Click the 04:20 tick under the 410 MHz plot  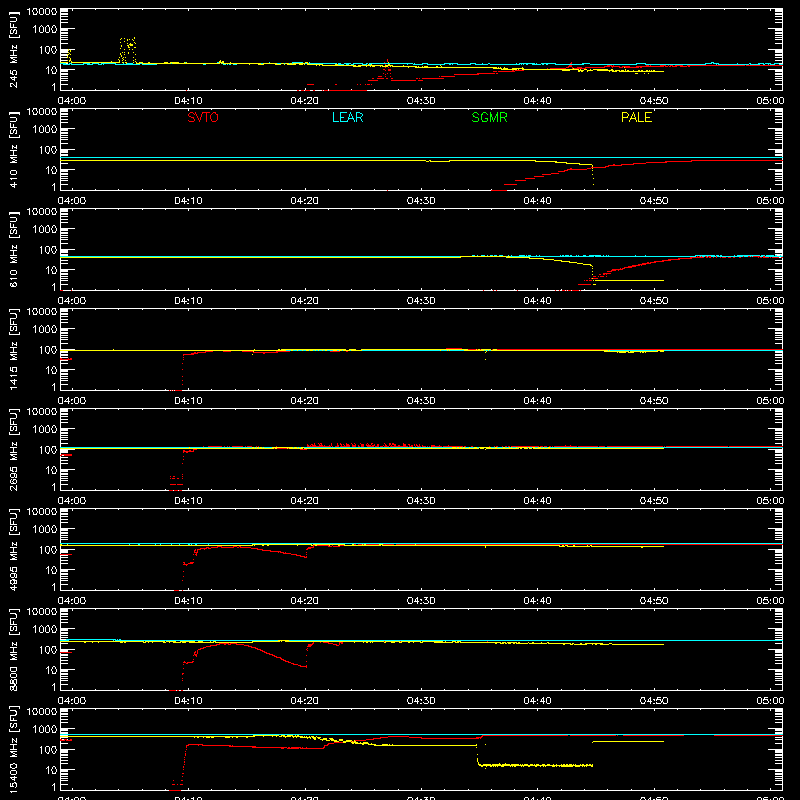pyautogui.click(x=305, y=201)
